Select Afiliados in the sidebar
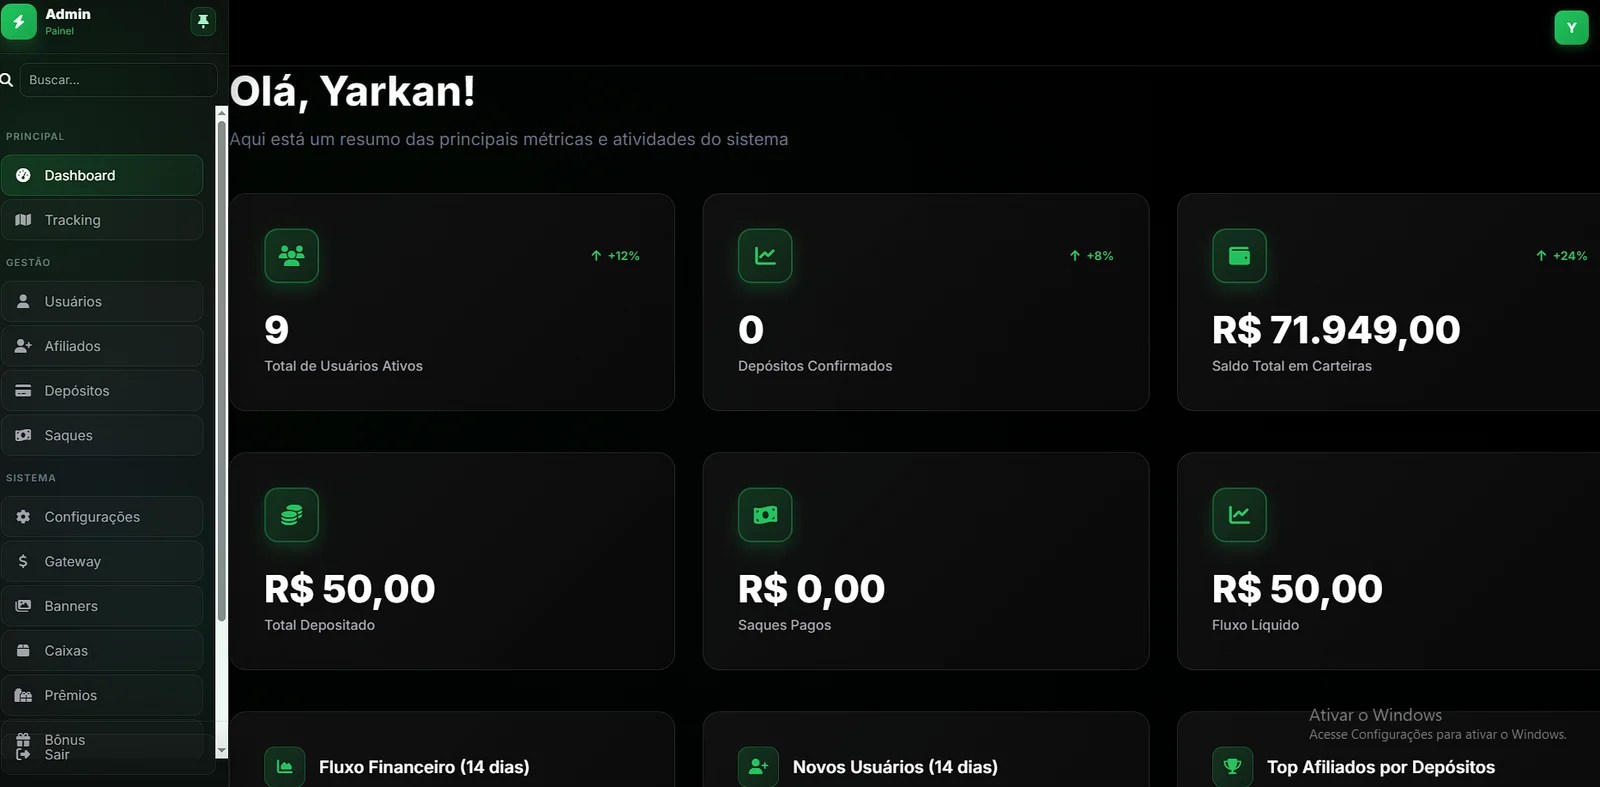 102,346
